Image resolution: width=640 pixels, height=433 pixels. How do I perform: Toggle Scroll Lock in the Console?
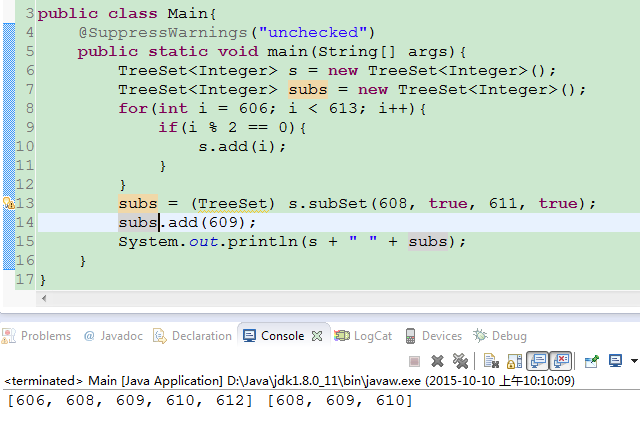[514, 361]
